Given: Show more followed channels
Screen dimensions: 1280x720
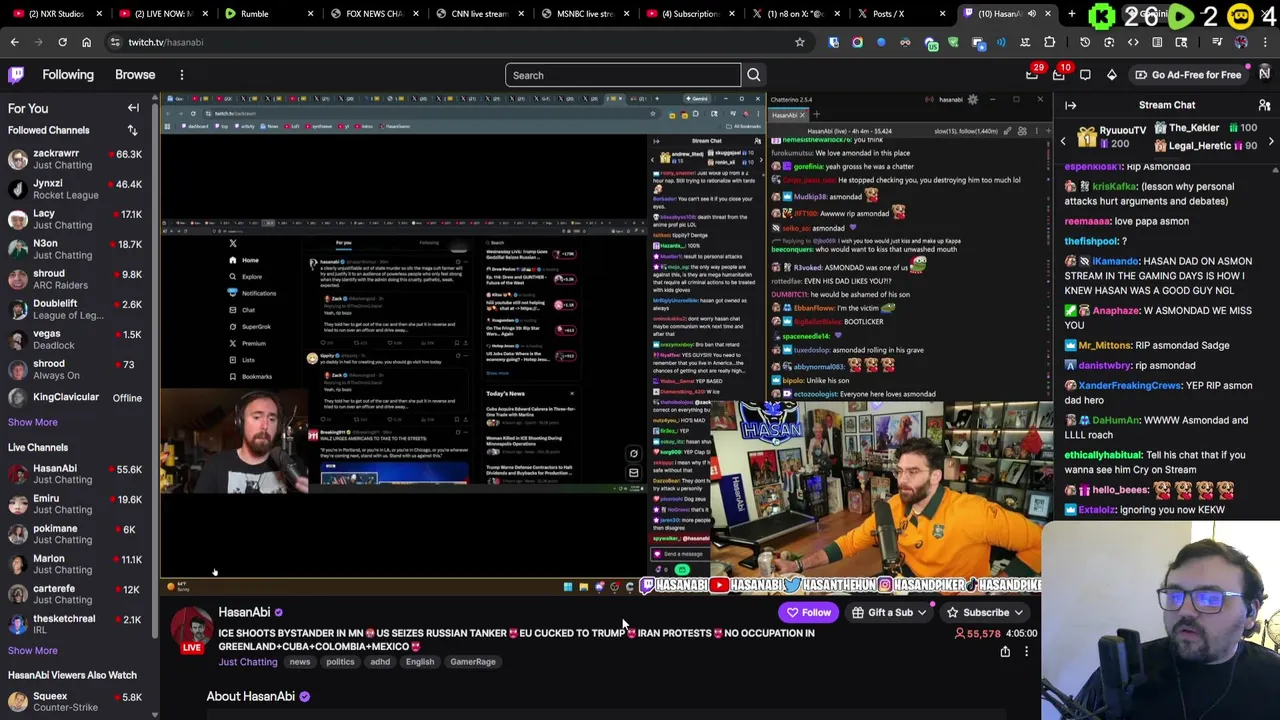Looking at the screenshot, I should 33,422.
